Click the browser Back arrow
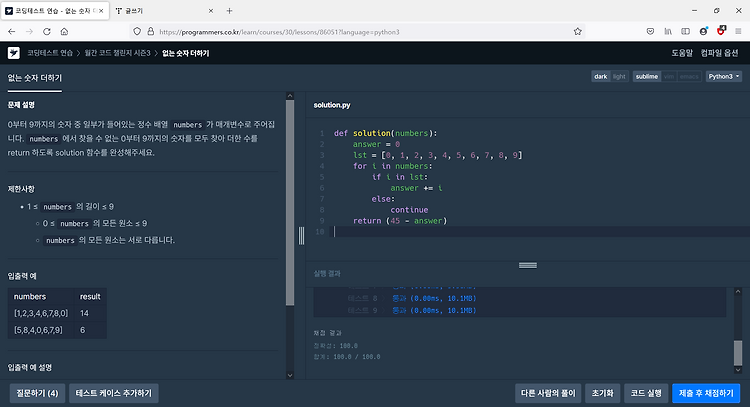The height and width of the screenshot is (407, 750). pos(12,32)
